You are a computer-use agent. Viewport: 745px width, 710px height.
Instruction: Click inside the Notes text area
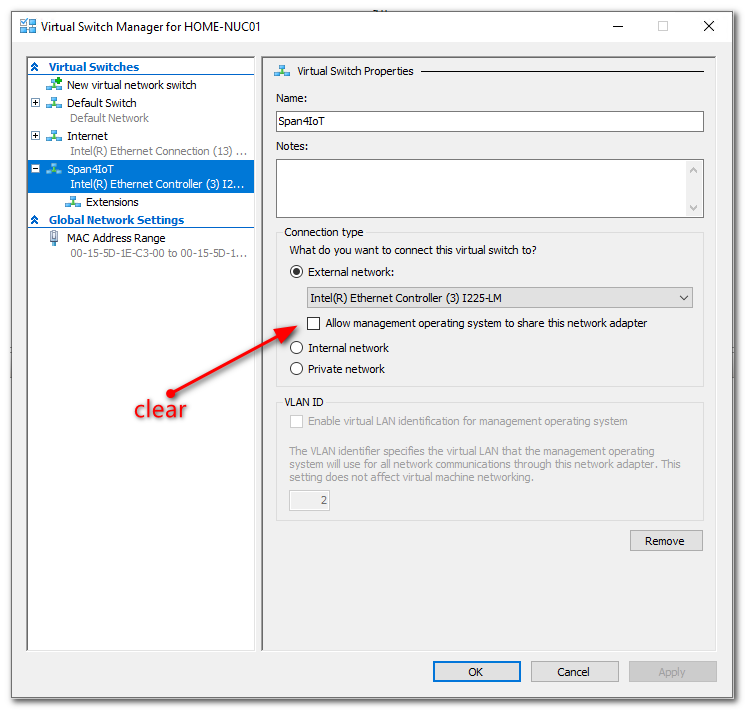point(481,188)
